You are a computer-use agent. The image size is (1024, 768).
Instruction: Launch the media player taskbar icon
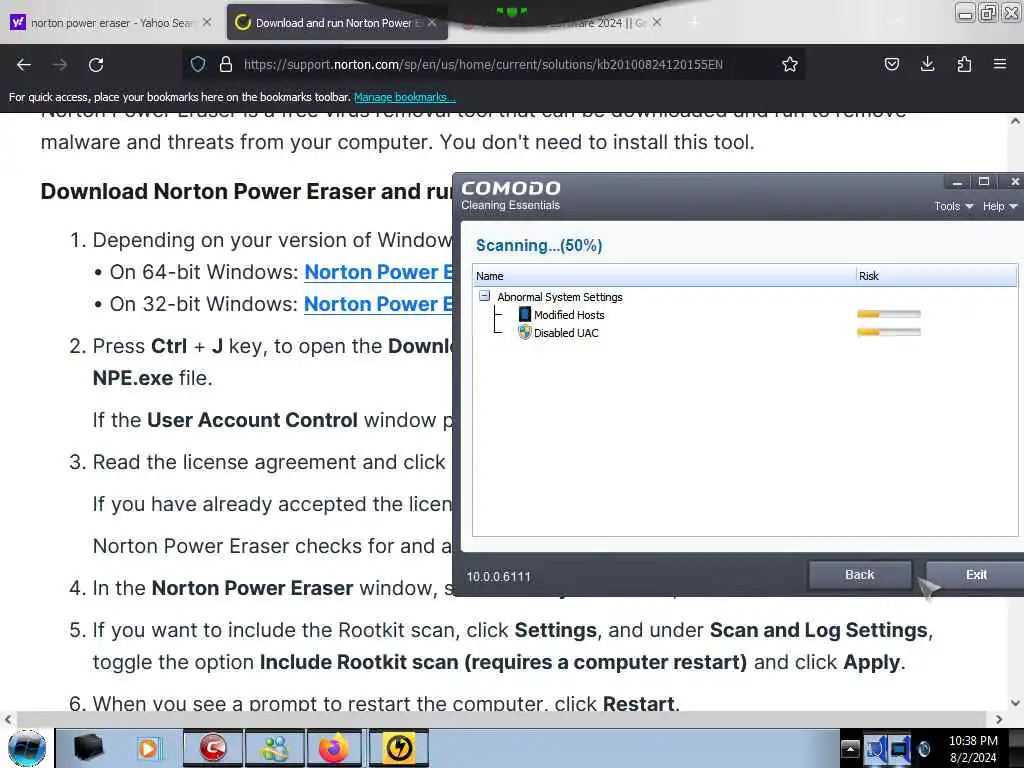tap(148, 748)
